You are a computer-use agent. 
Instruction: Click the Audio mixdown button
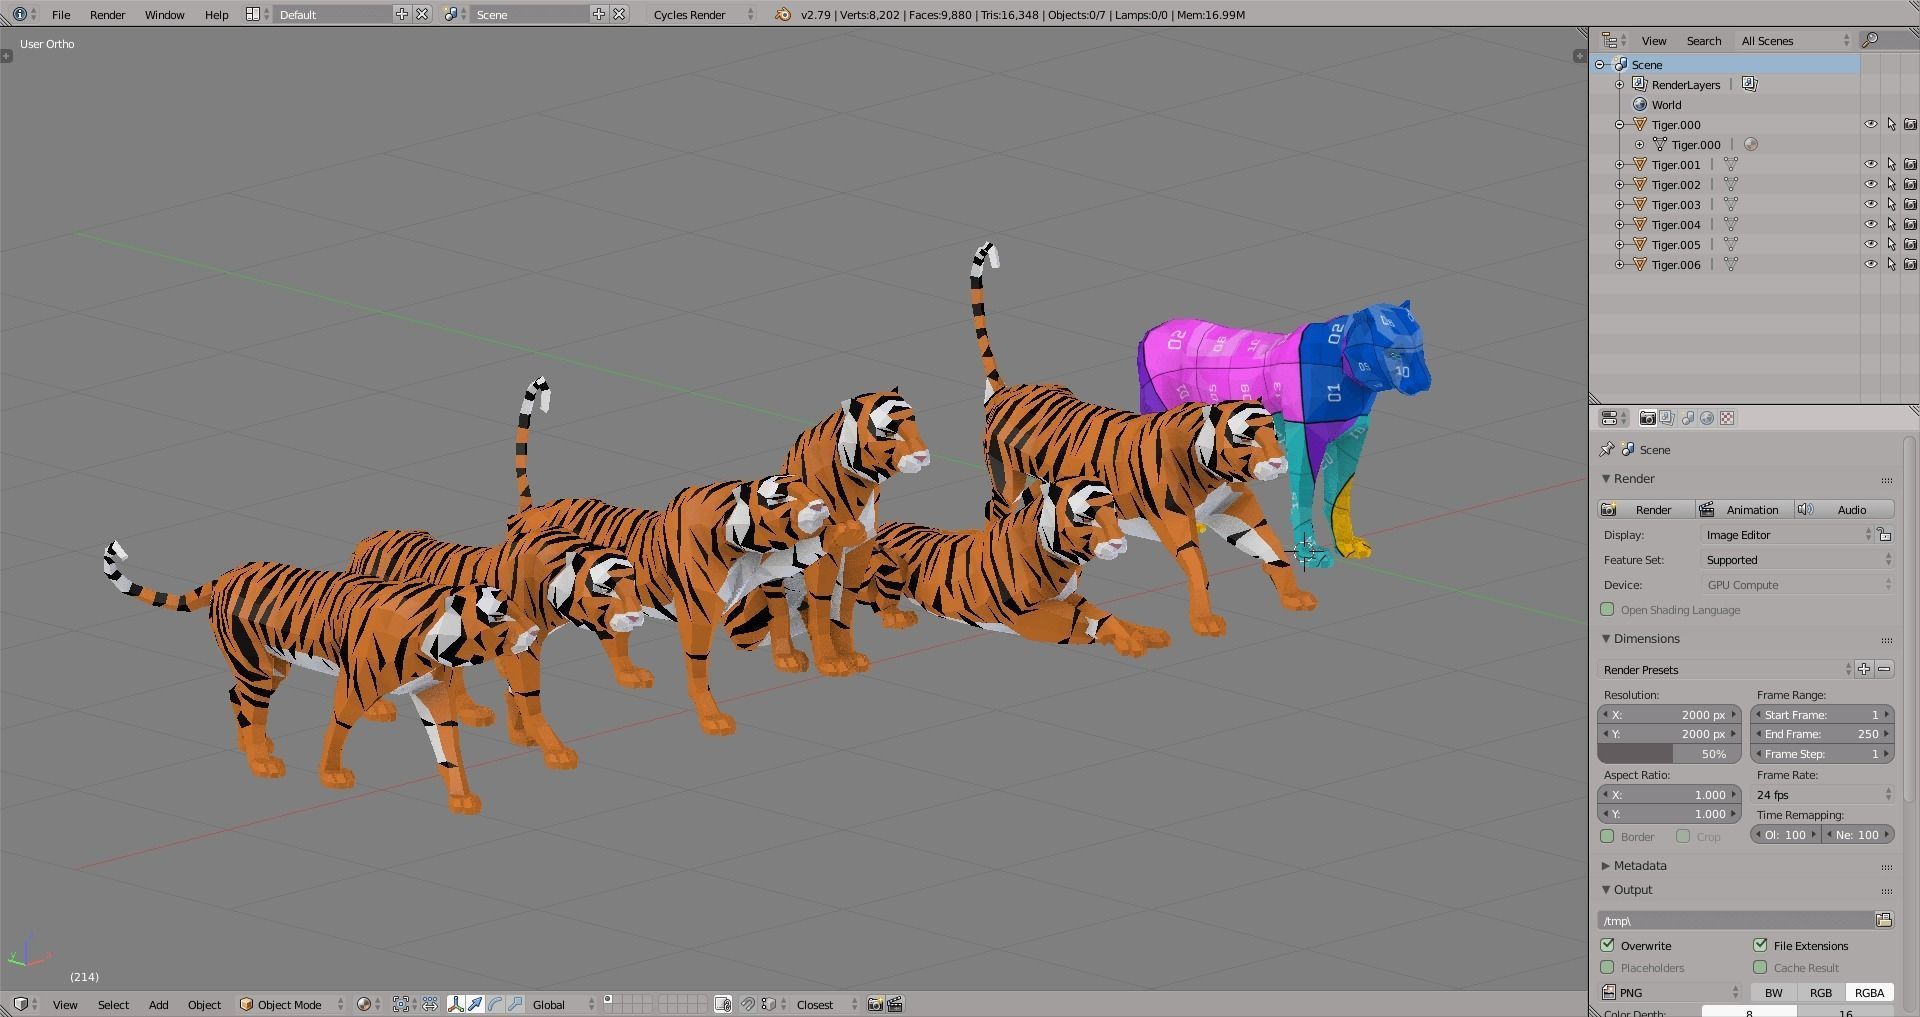click(x=1844, y=509)
